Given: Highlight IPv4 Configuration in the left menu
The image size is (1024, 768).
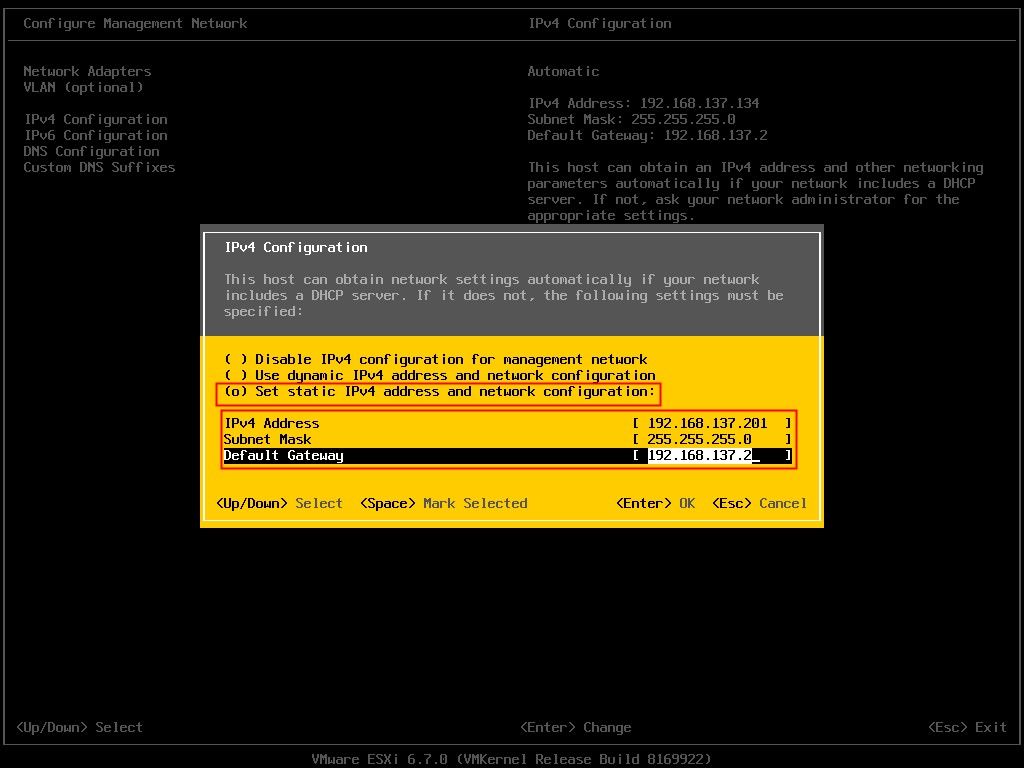Looking at the screenshot, I should tap(95, 119).
